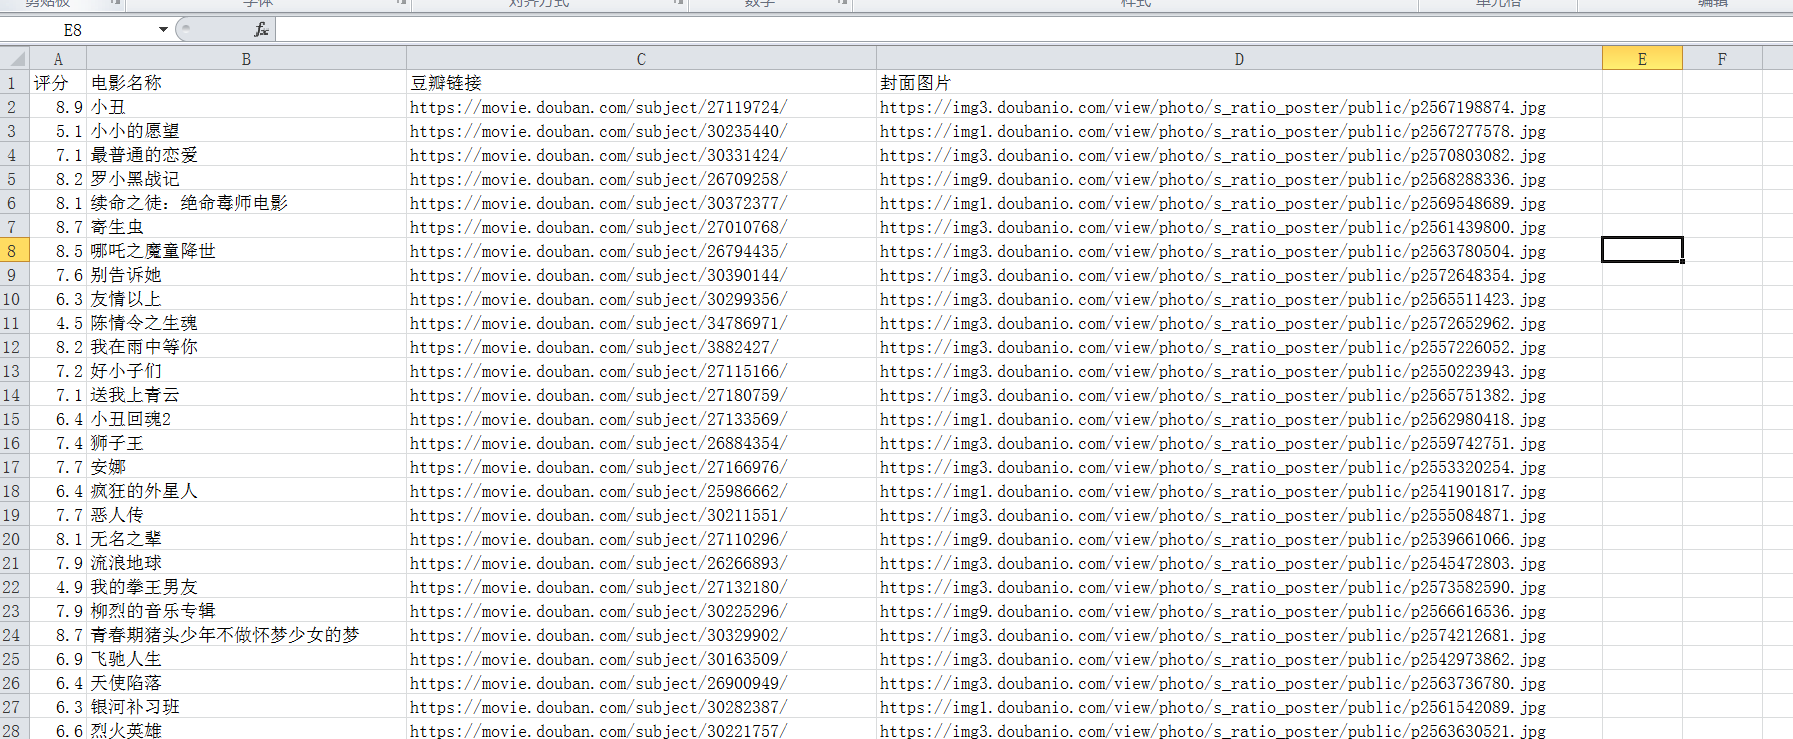Select the cell 友情以上
This screenshot has width=1793, height=739.
(x=246, y=299)
